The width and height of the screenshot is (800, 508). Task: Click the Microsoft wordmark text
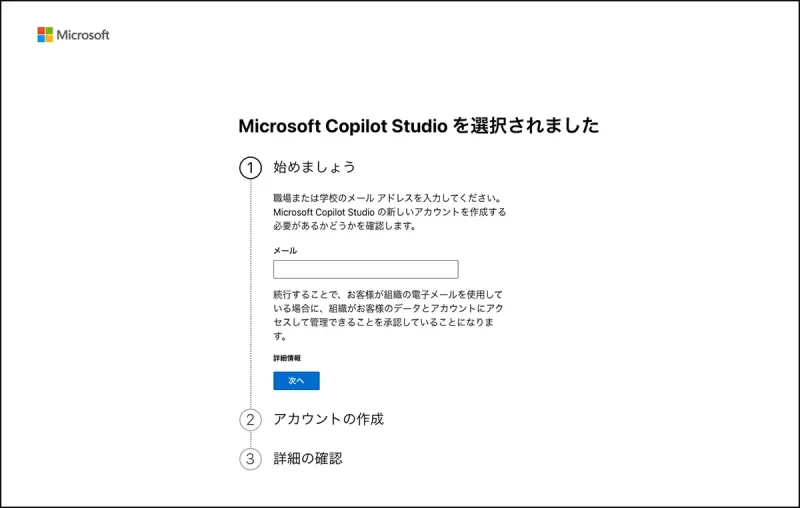pyautogui.click(x=83, y=35)
